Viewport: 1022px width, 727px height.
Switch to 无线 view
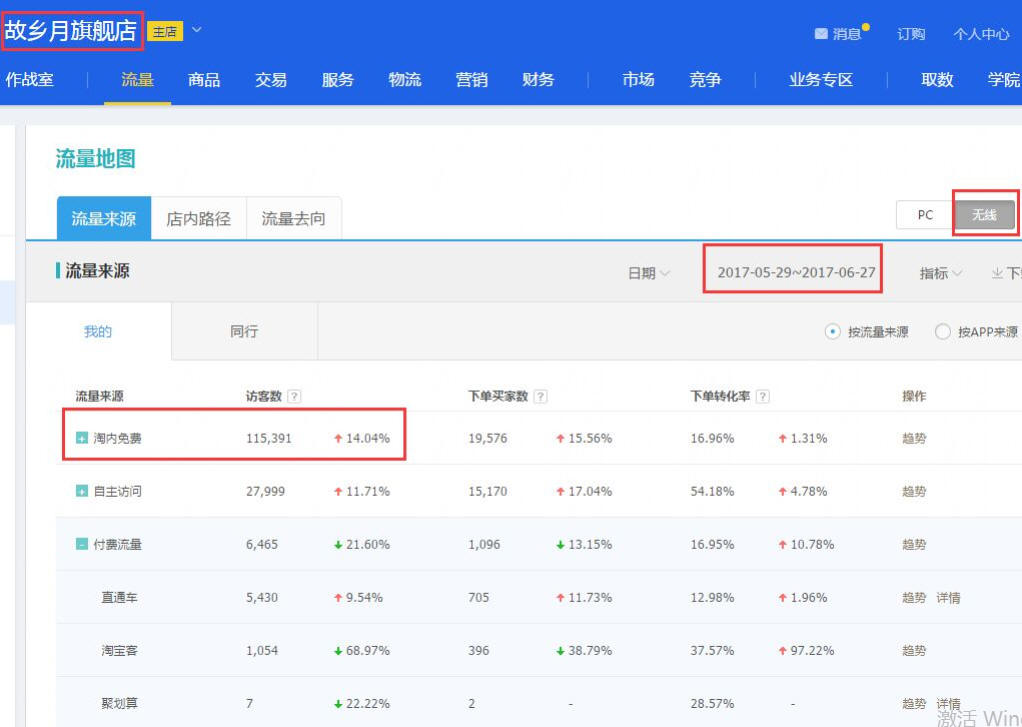(984, 215)
